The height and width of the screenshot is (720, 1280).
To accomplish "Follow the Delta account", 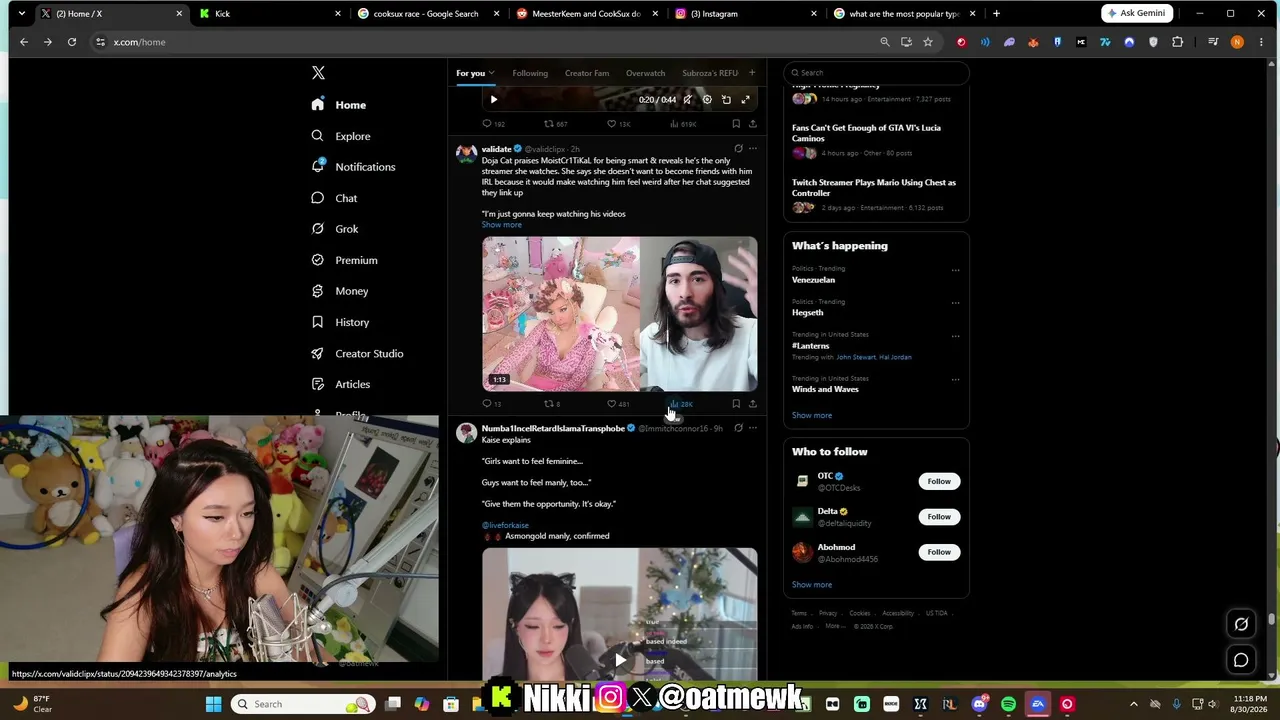I will [x=939, y=517].
